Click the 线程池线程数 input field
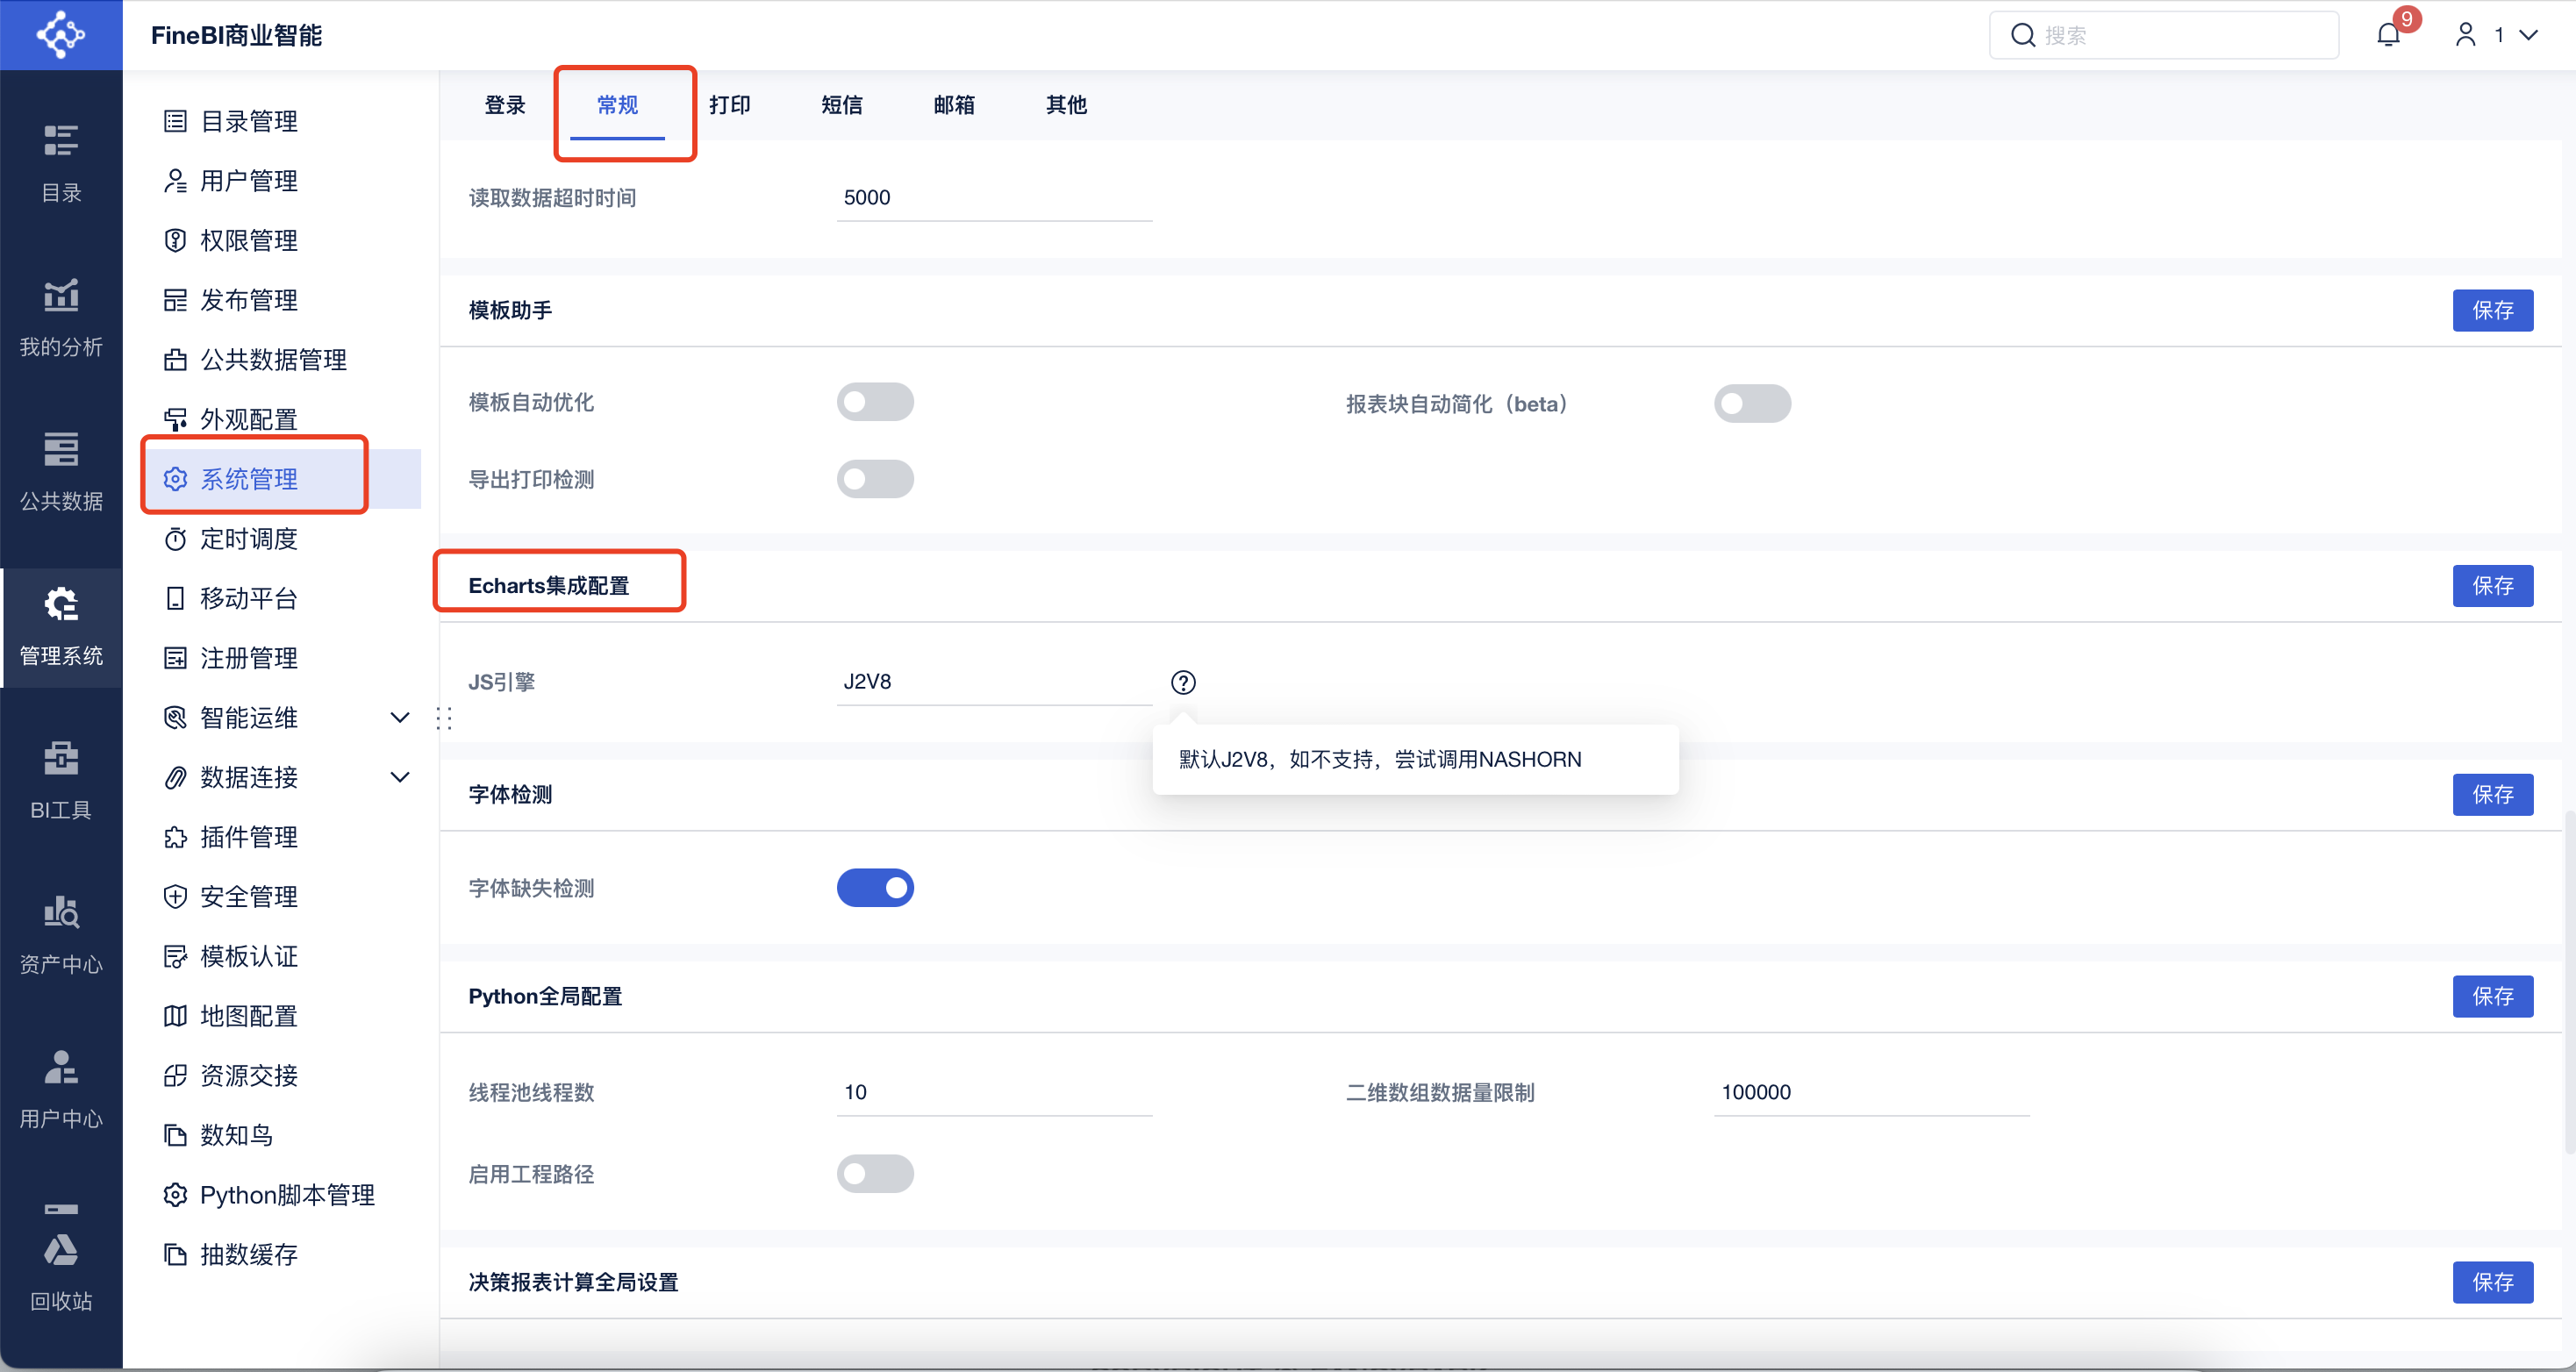 994,1092
